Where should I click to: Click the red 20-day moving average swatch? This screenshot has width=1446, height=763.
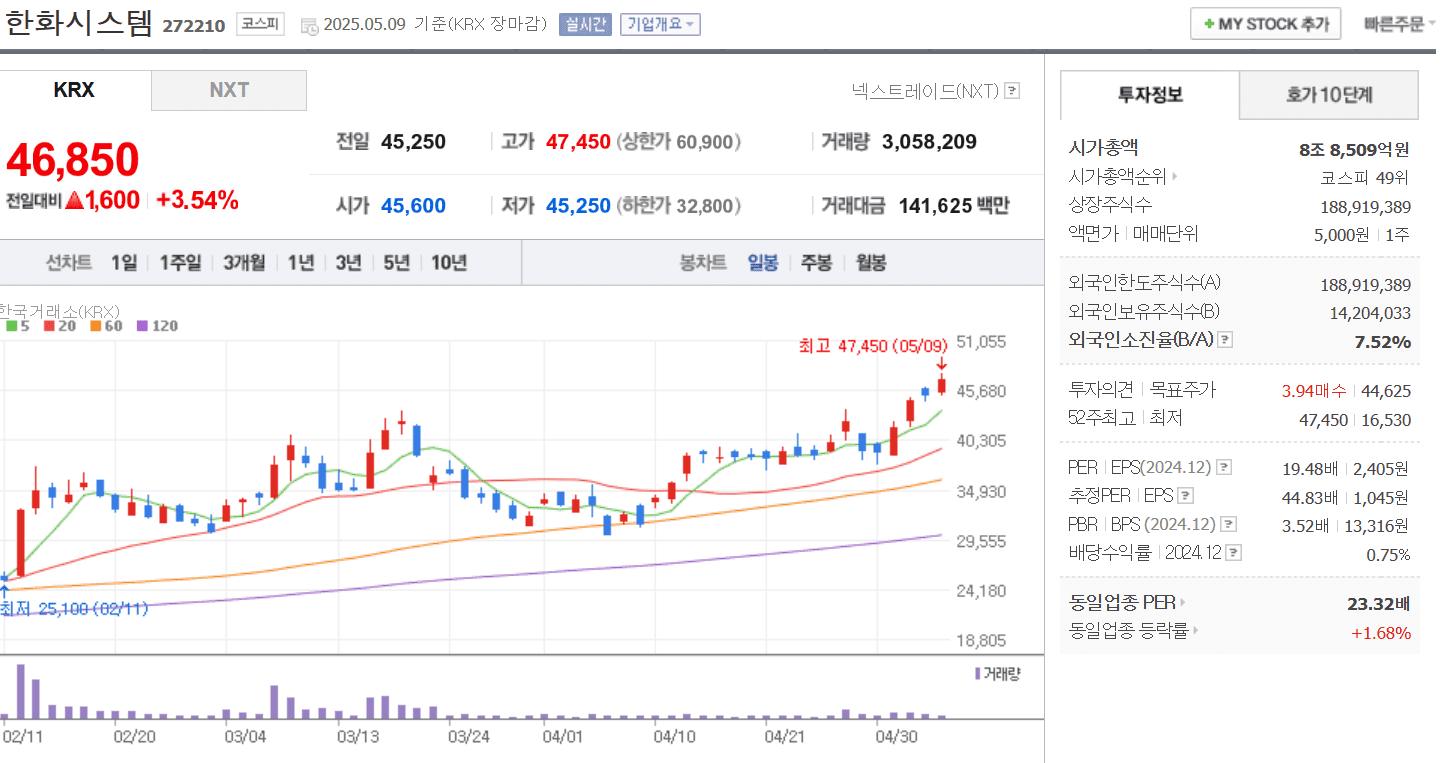[50, 326]
